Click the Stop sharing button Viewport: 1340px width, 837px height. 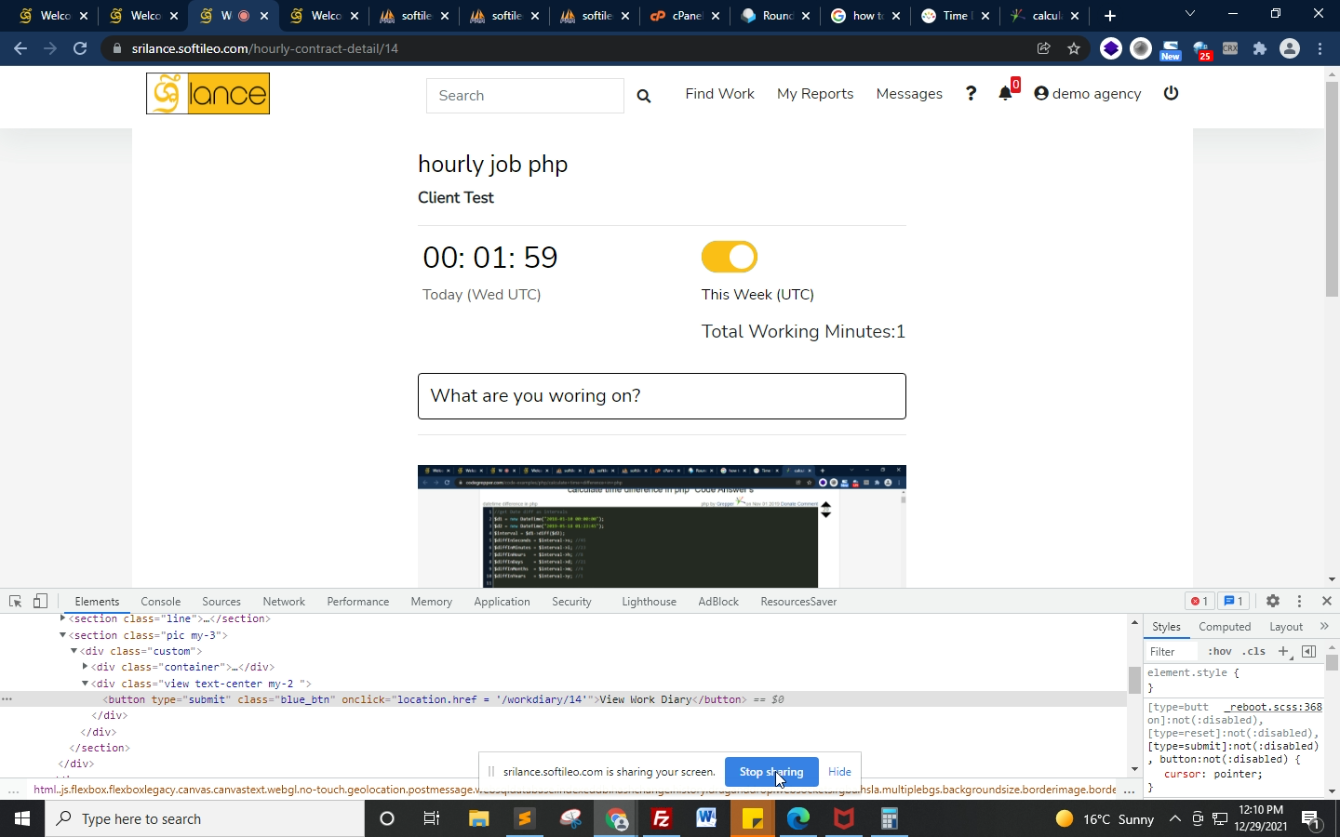(x=771, y=772)
